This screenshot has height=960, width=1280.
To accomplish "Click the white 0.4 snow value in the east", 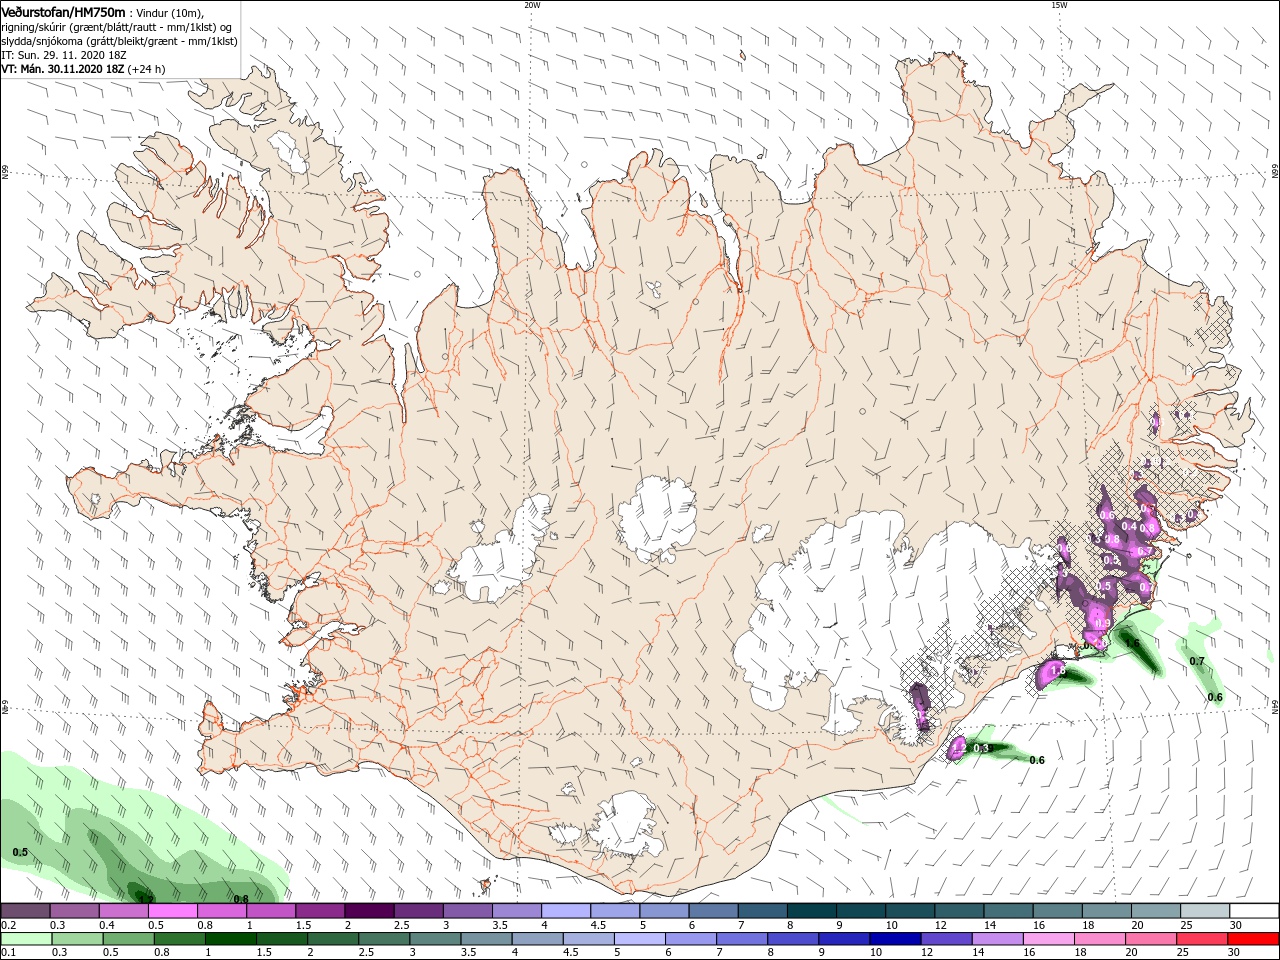I will click(1129, 526).
